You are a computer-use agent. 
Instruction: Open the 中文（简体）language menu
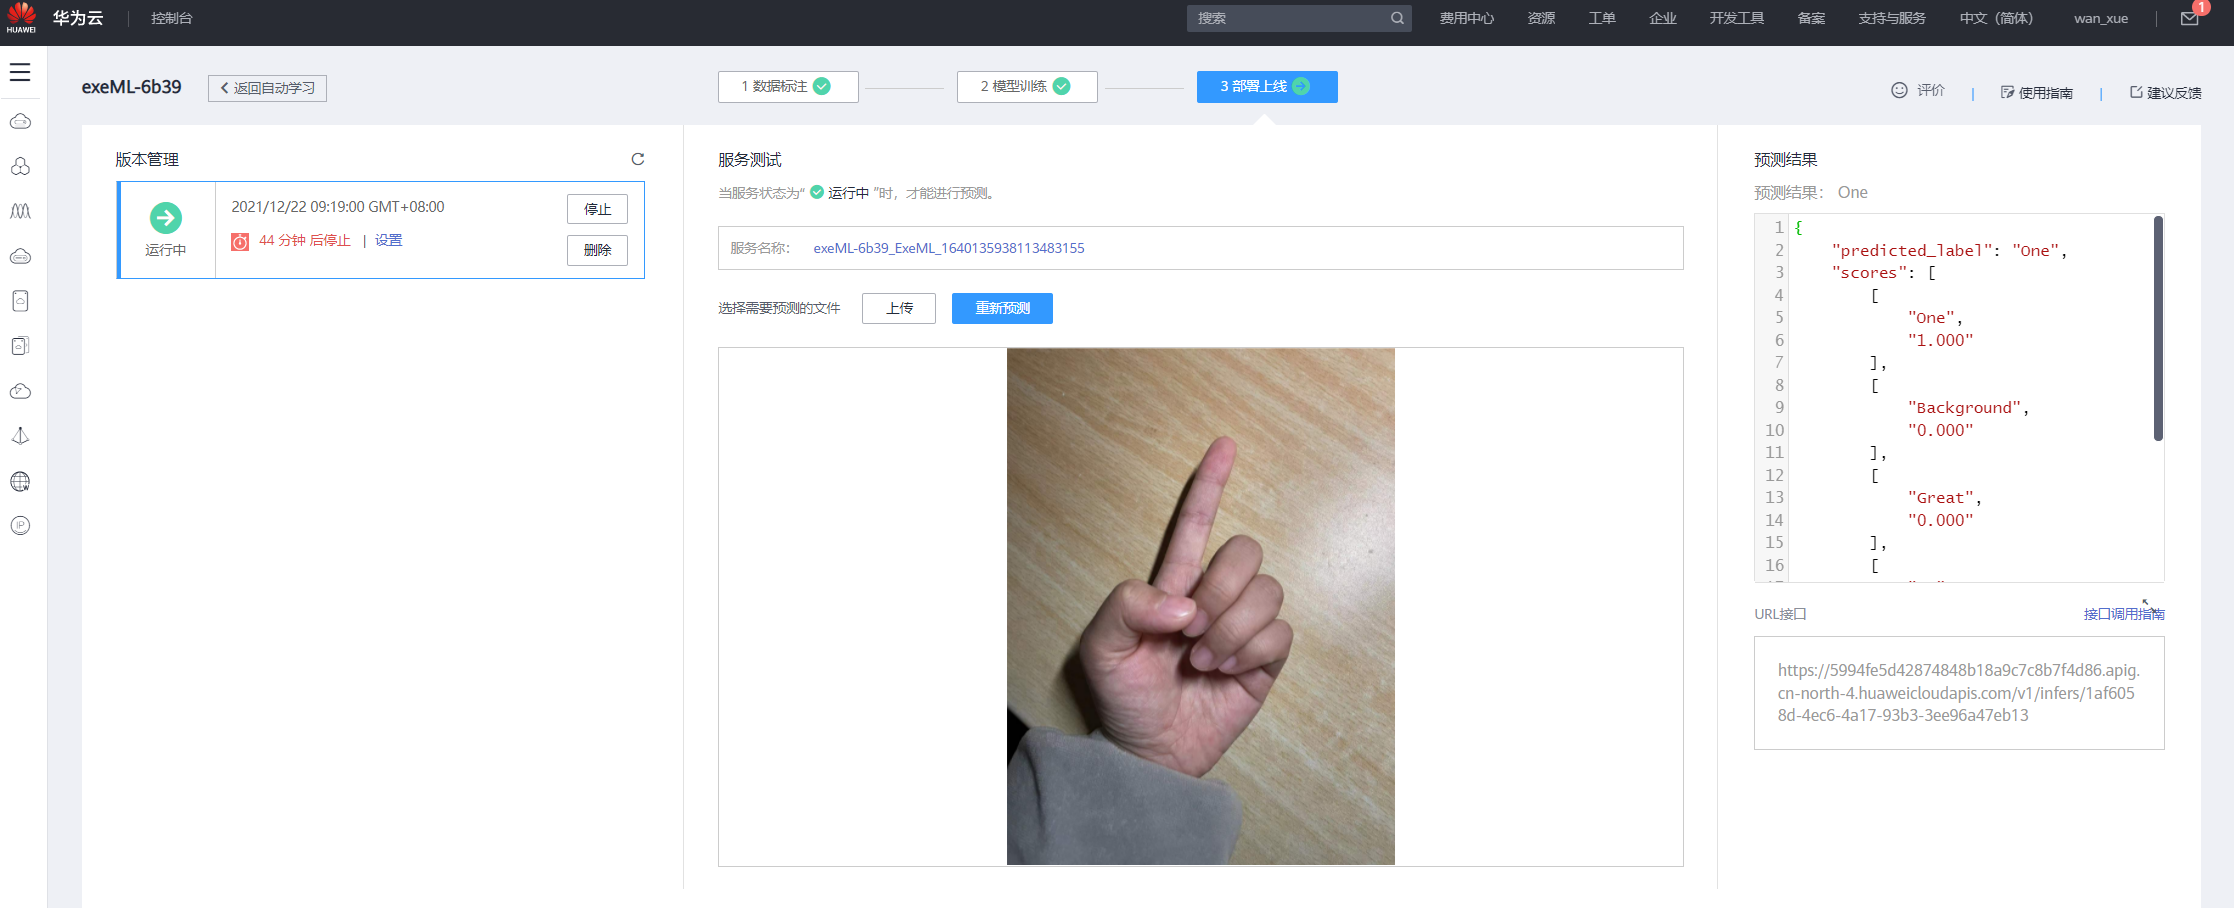pyautogui.click(x=1996, y=17)
